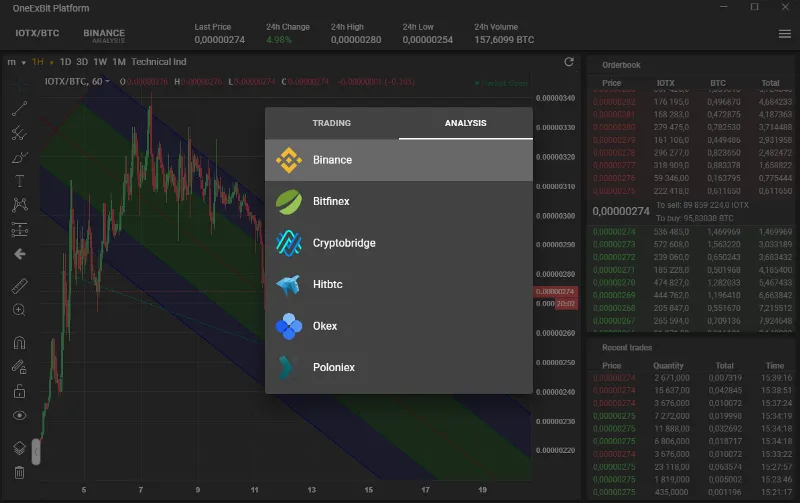Select Binance from the exchange list
The width and height of the screenshot is (800, 503).
[x=399, y=160]
